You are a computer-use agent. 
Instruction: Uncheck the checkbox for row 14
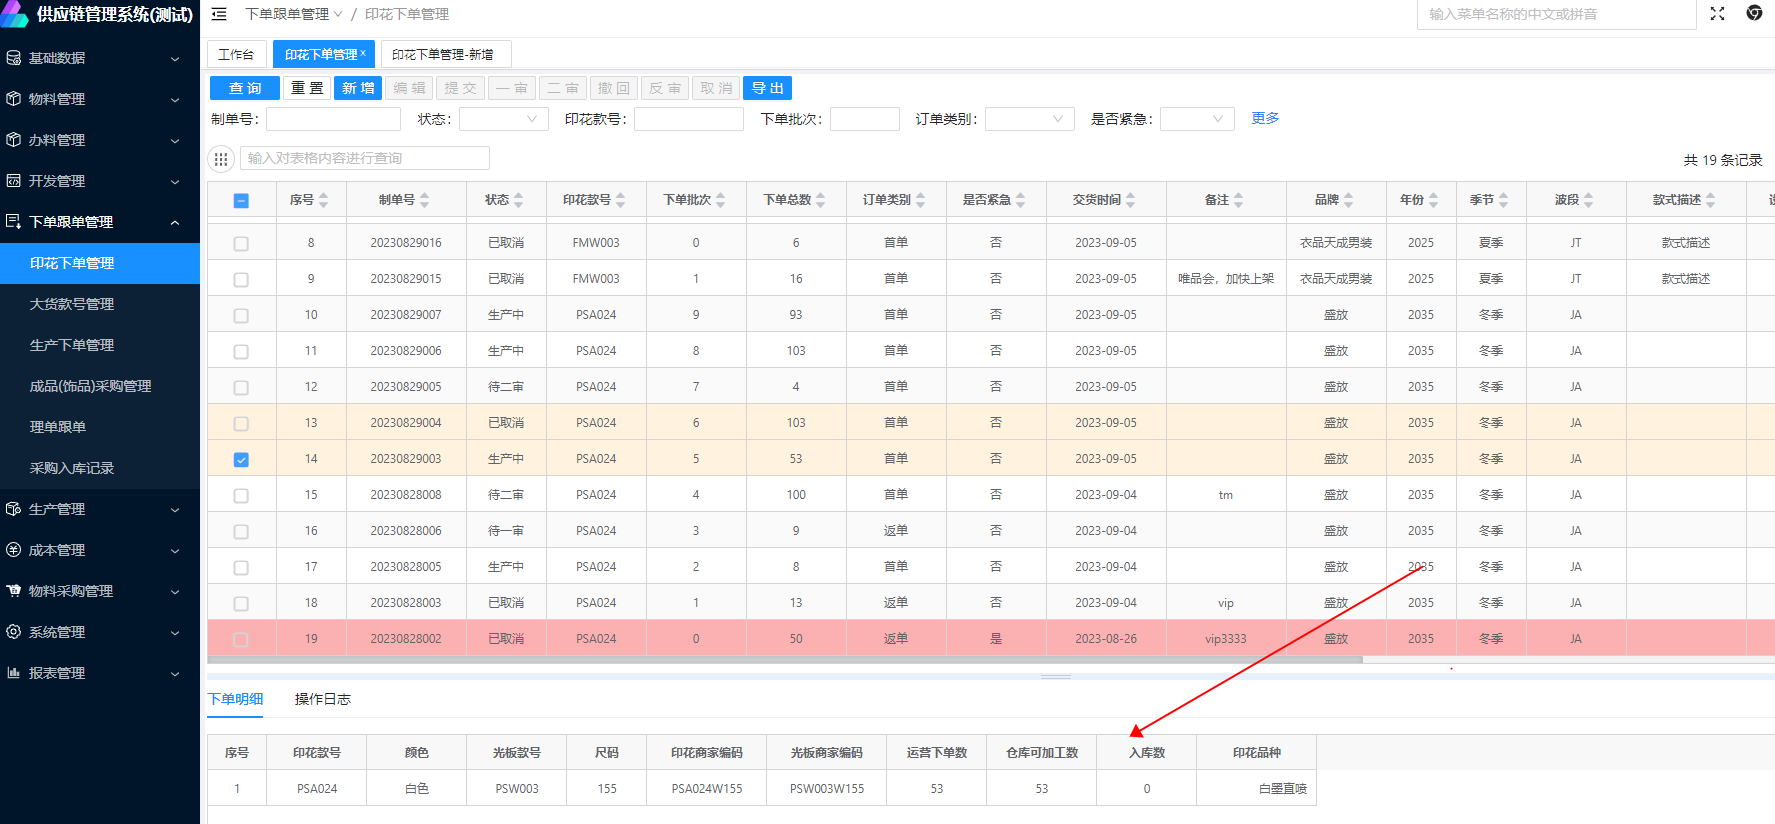(x=241, y=460)
